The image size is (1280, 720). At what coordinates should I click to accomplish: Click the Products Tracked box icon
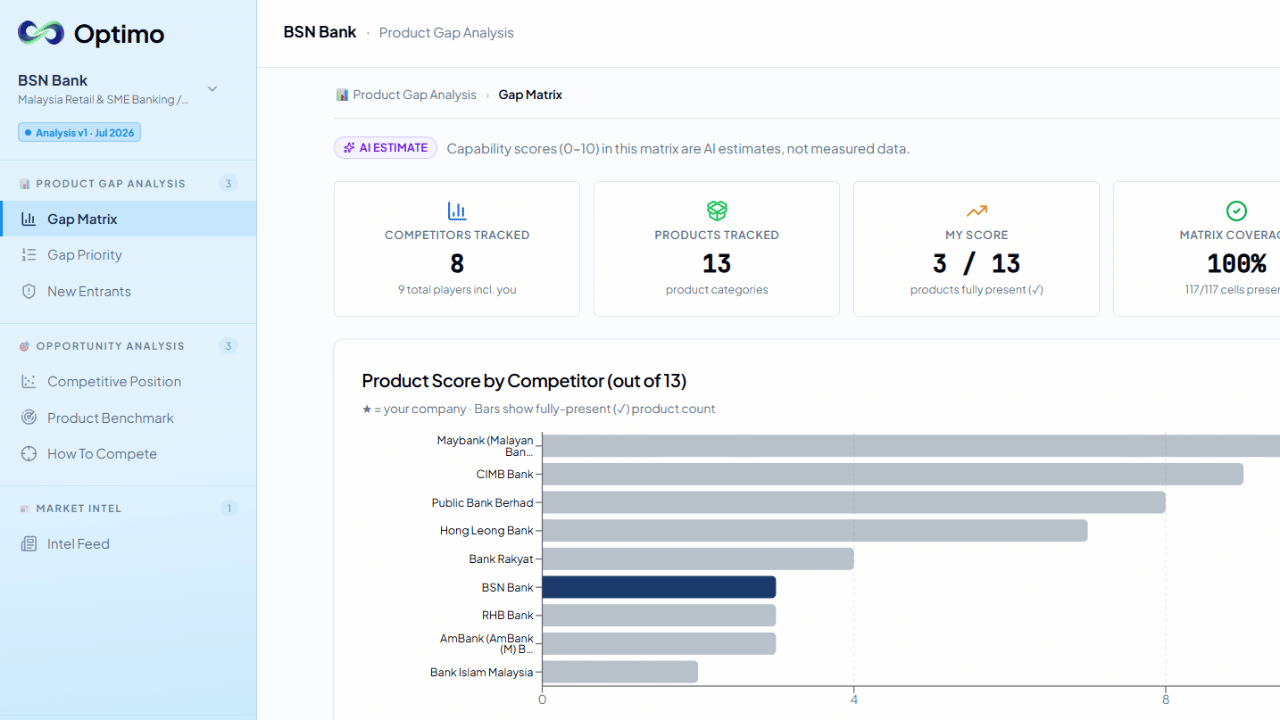point(717,211)
